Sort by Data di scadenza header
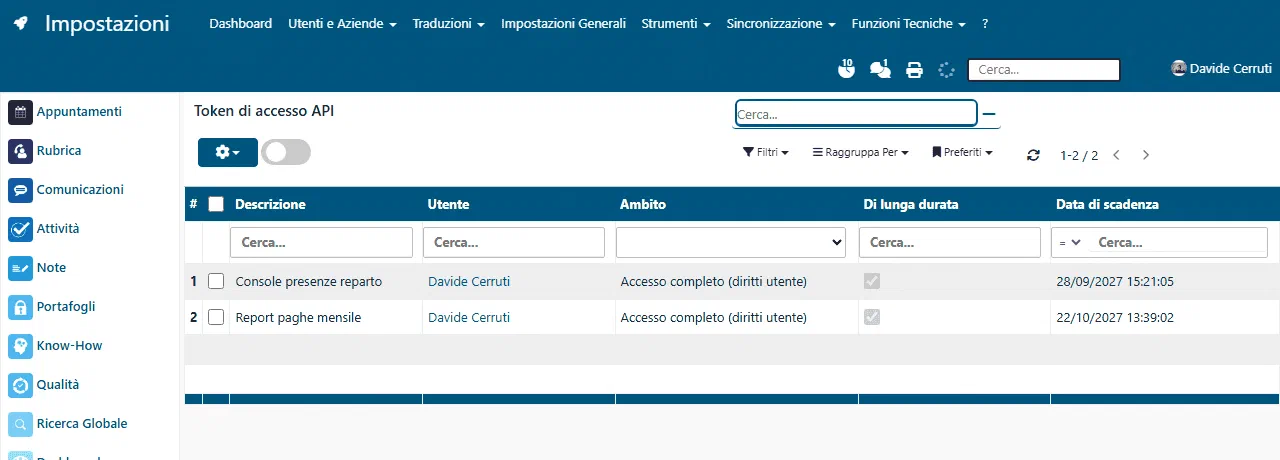1280x460 pixels. click(1107, 204)
